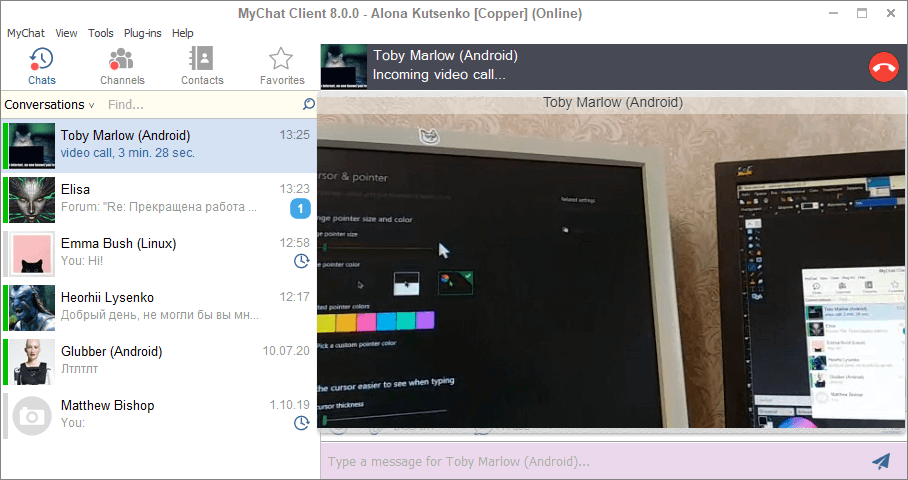Click the message input for Toby Marlow
The image size is (908, 480).
pyautogui.click(x=596, y=461)
